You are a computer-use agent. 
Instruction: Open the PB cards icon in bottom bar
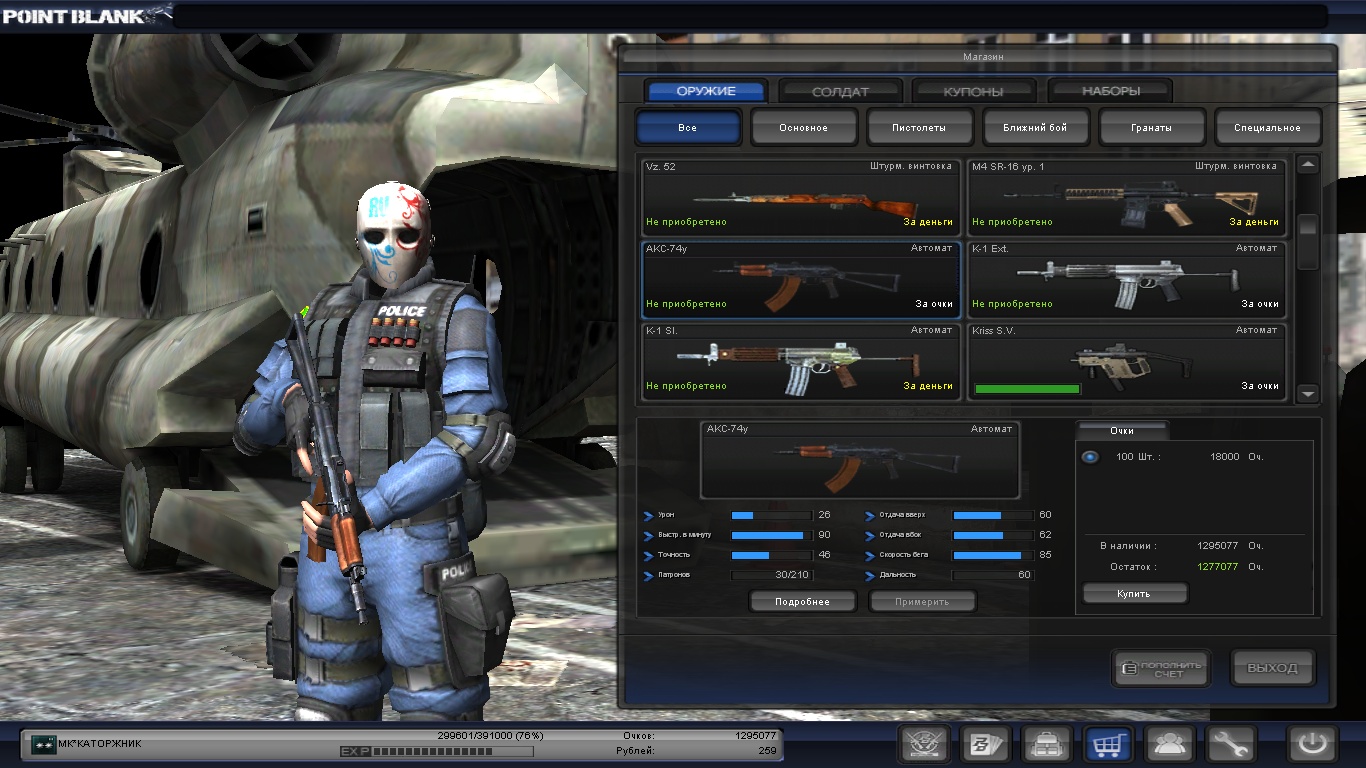986,745
